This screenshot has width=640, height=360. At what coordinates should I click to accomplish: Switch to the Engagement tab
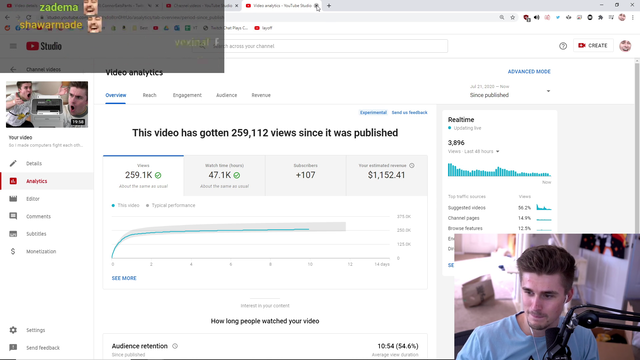coord(187,95)
